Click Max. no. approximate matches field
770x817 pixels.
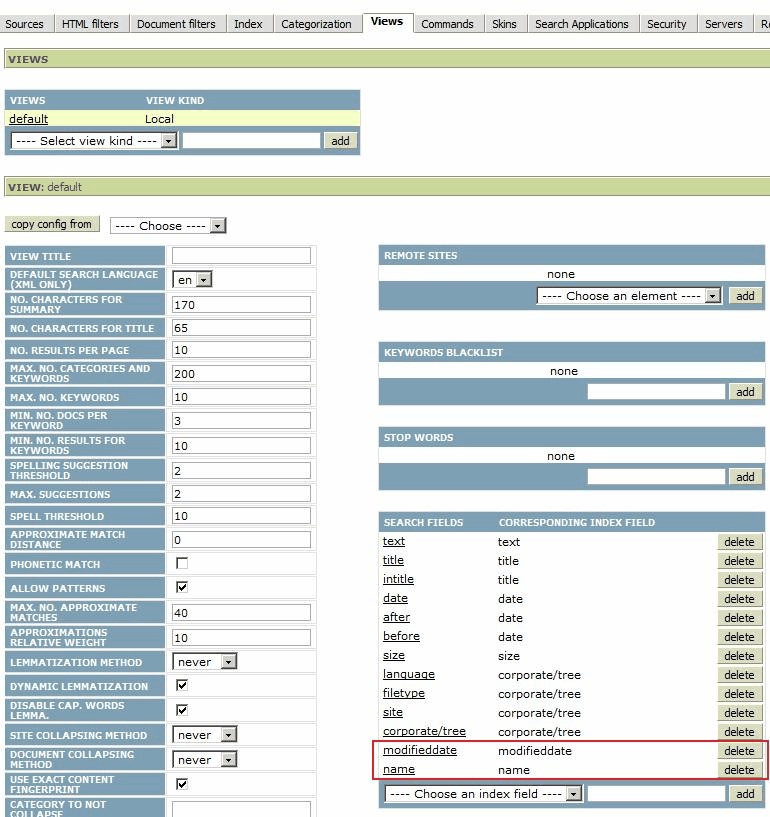(241, 613)
